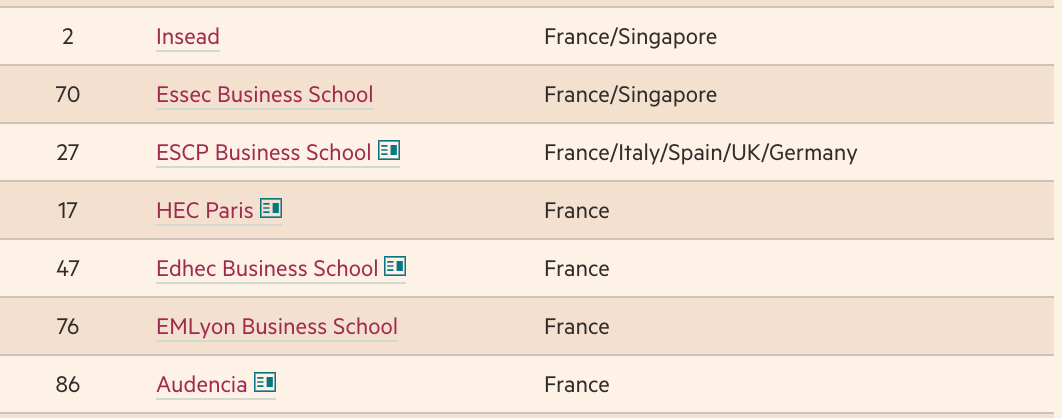Viewport: 1062px width, 418px height.
Task: Follow the ESCP Business School link
Action: tap(263, 153)
